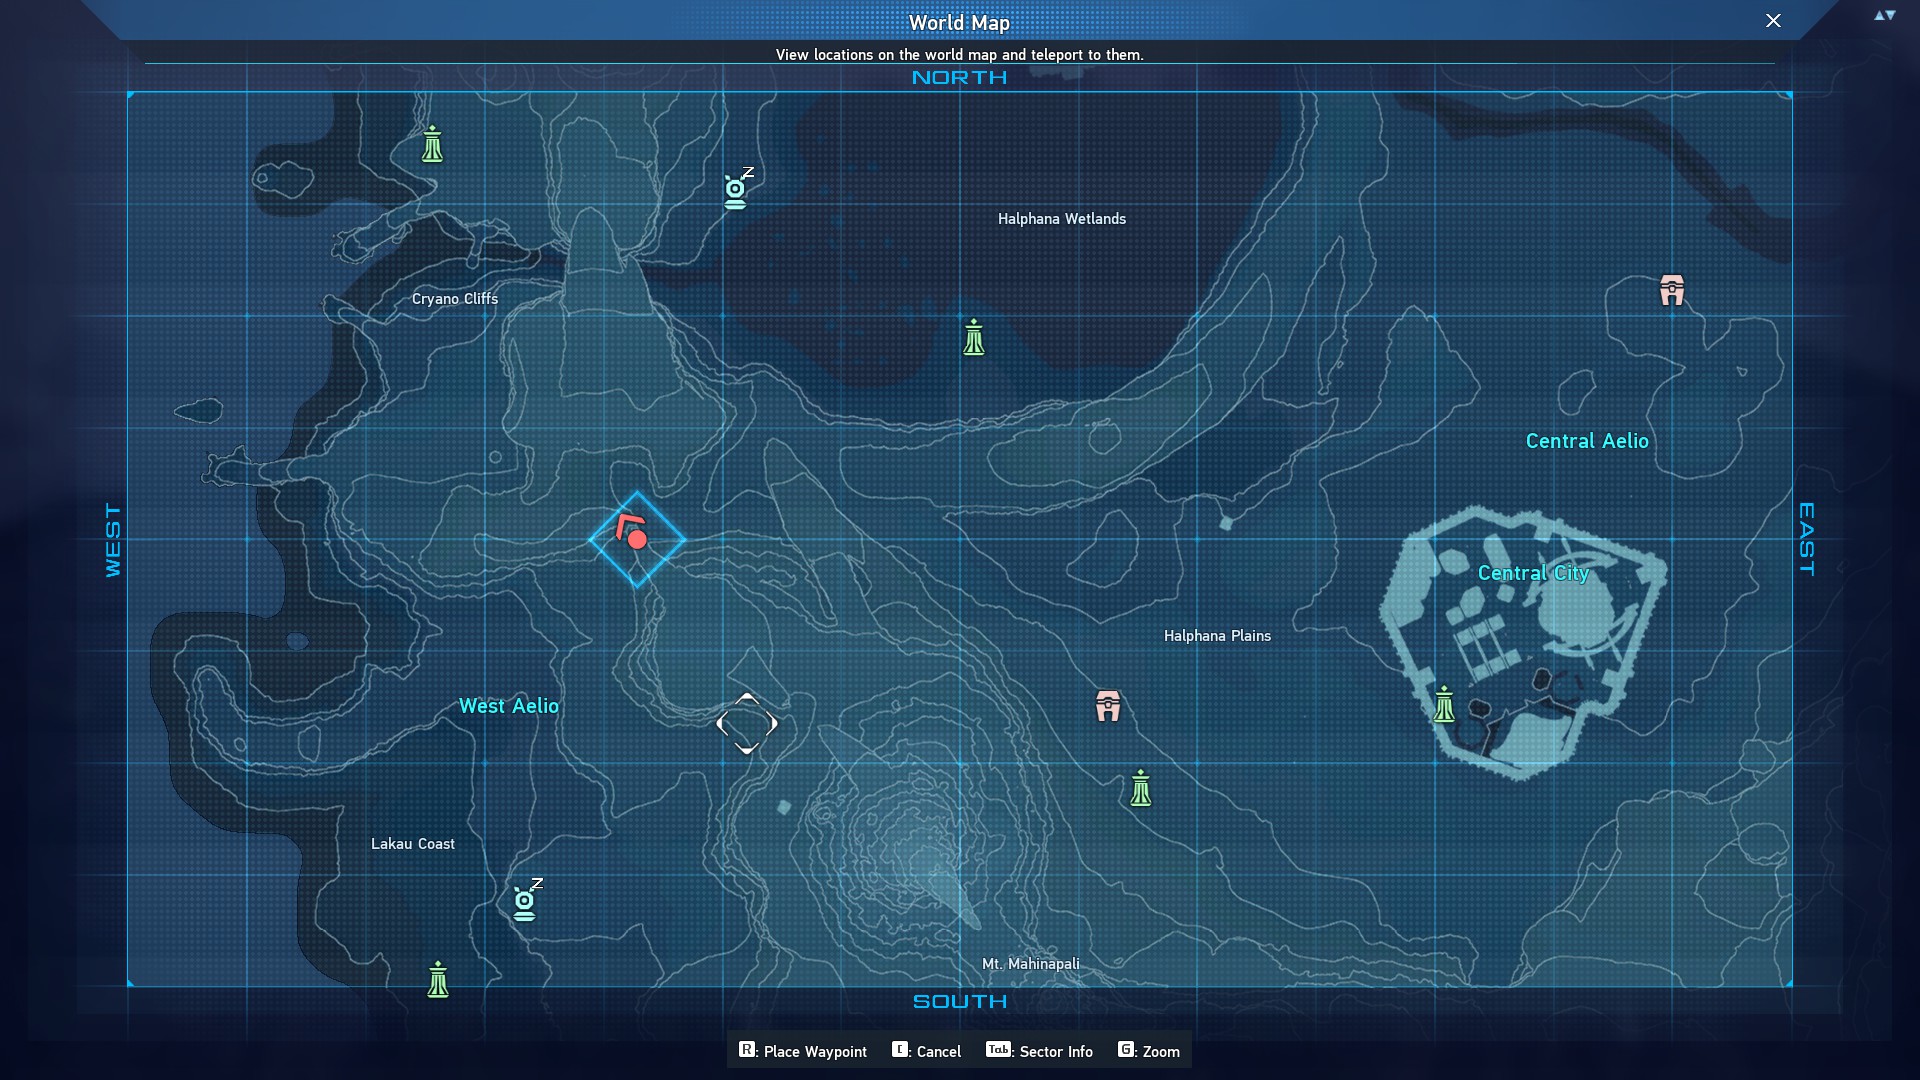This screenshot has height=1080, width=1920.
Task: Click the Cocoon icon below Halphana Plains
Action: click(x=1108, y=706)
